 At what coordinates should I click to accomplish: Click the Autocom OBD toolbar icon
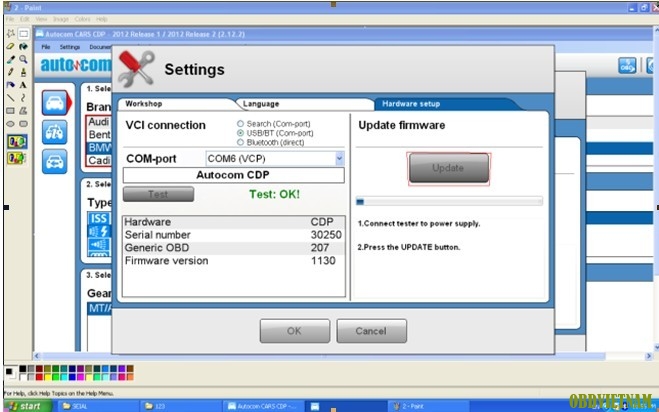click(627, 66)
